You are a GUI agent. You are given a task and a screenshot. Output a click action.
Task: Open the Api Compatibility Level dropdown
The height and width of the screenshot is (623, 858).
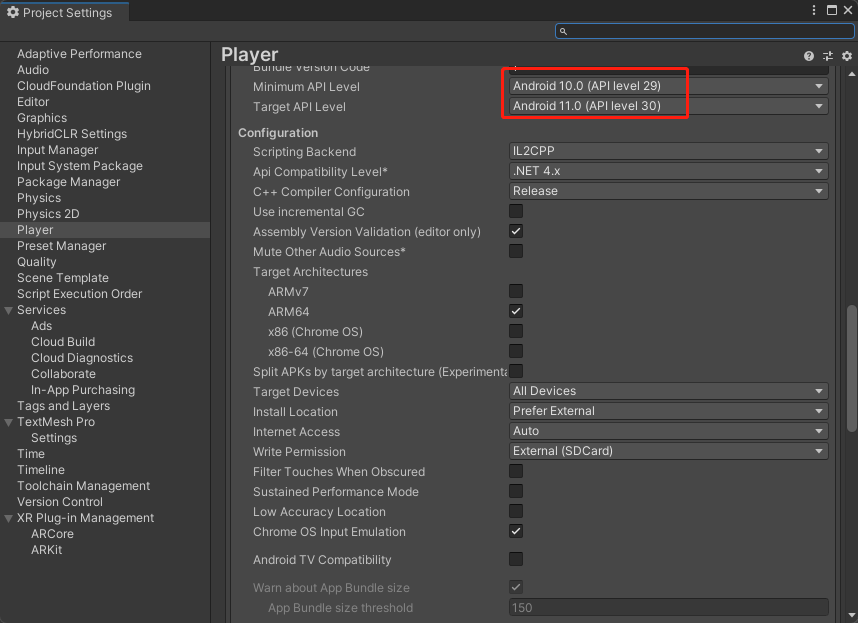coord(668,171)
